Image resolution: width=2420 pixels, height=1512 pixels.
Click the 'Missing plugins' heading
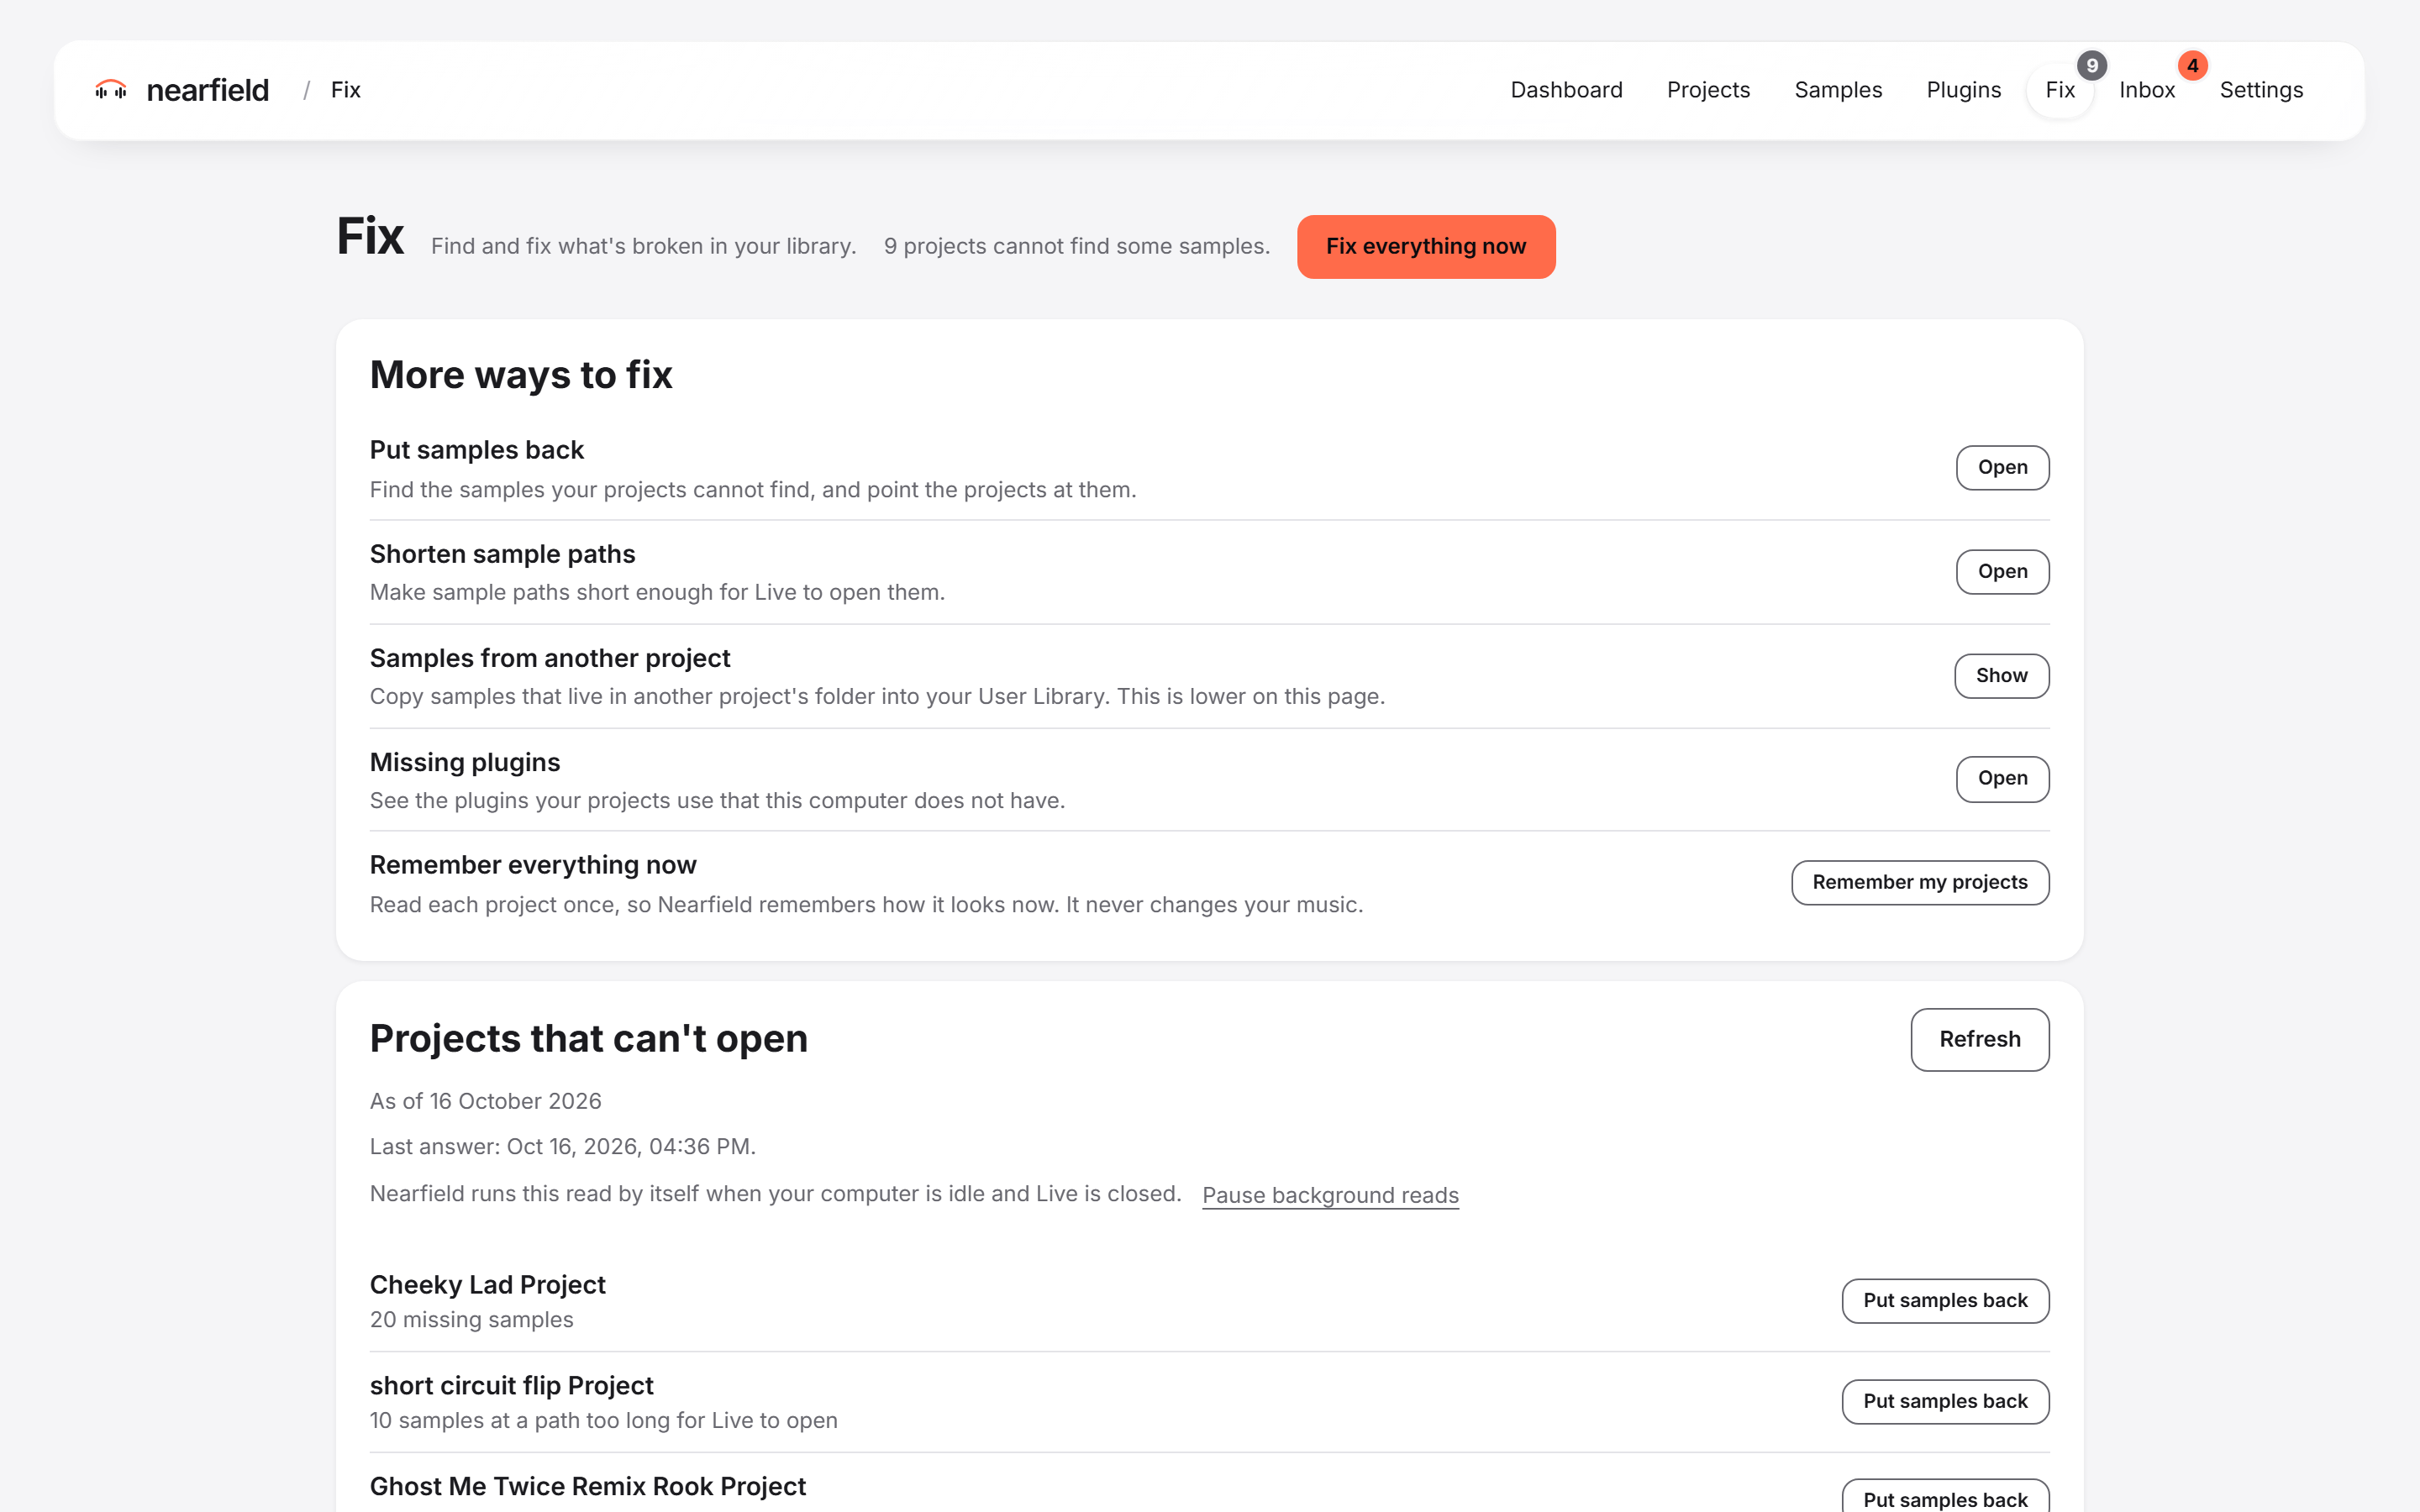coord(464,762)
